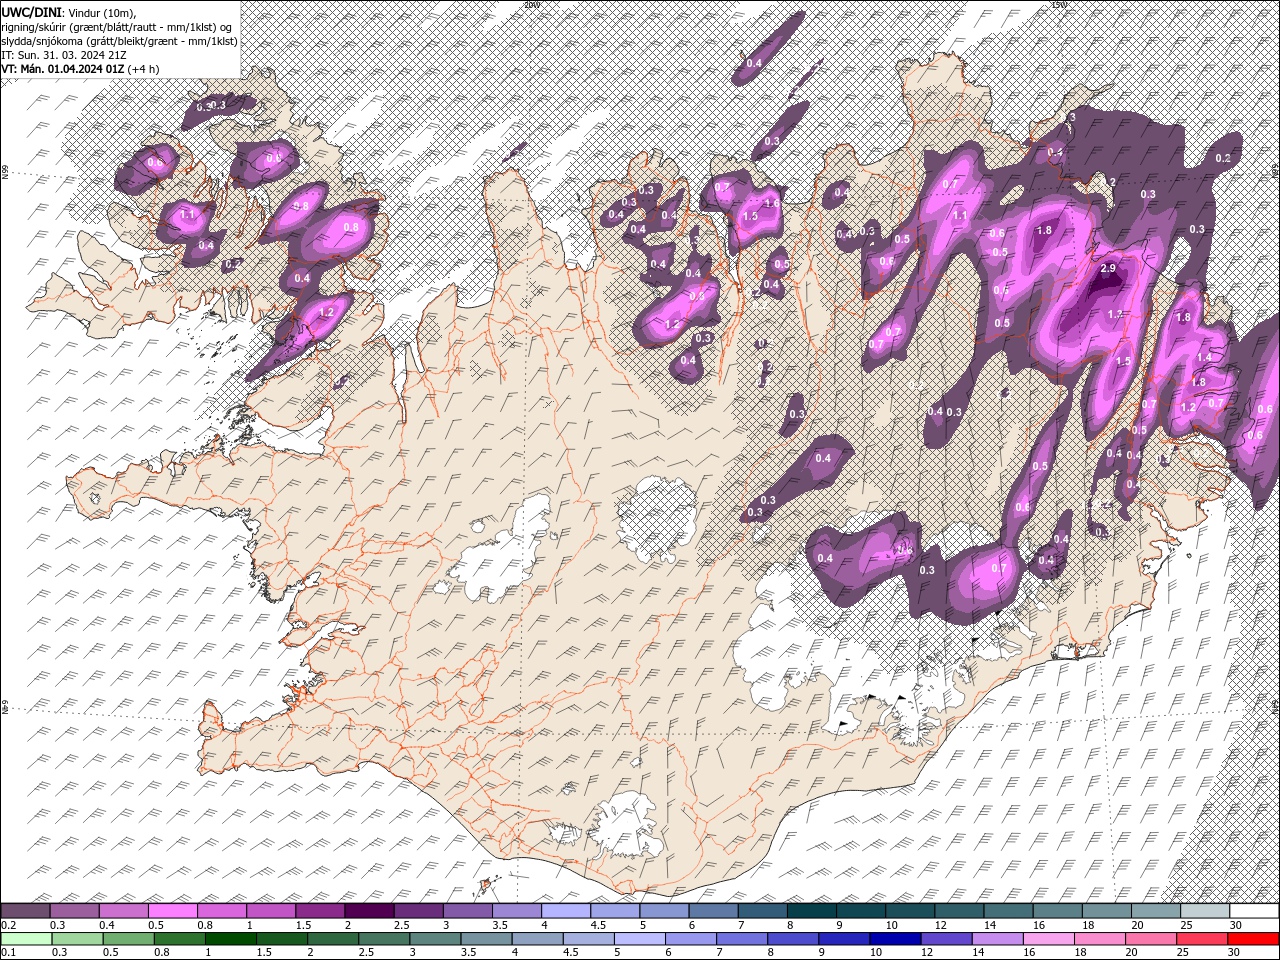Viewport: 1280px width, 960px height.
Task: Select the white 30 swatch in snow legend
Action: [x=1254, y=911]
